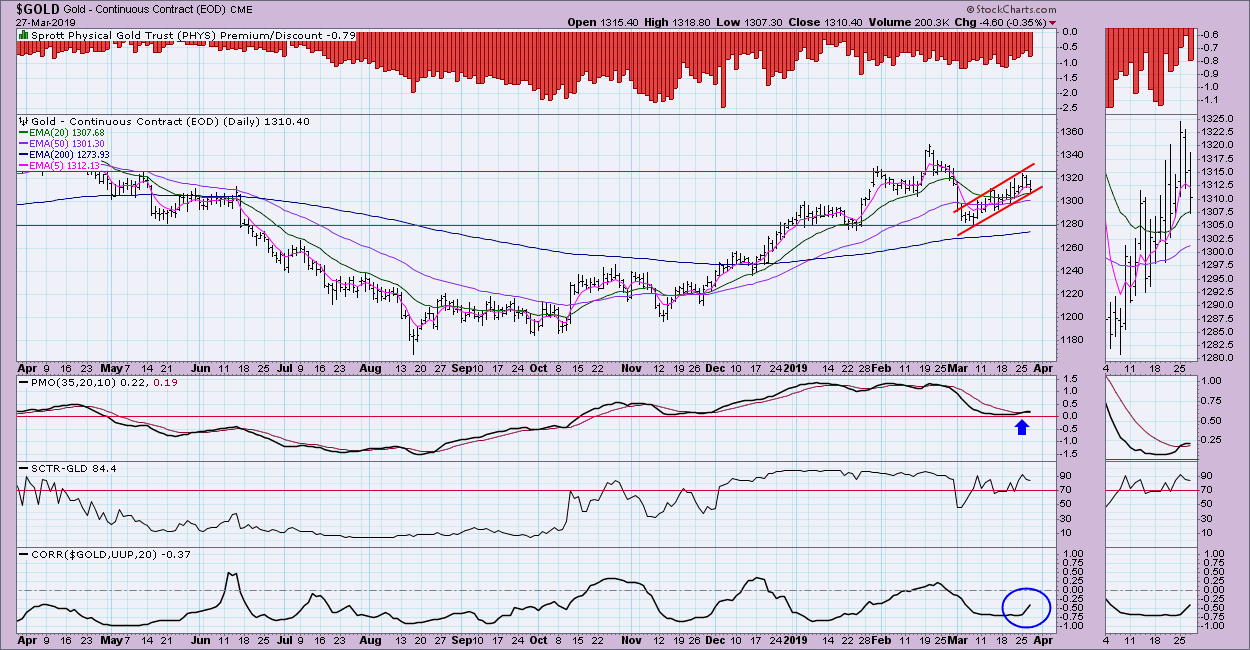The height and width of the screenshot is (650, 1250).
Task: Click the 1220 price axis label
Action: [1073, 293]
